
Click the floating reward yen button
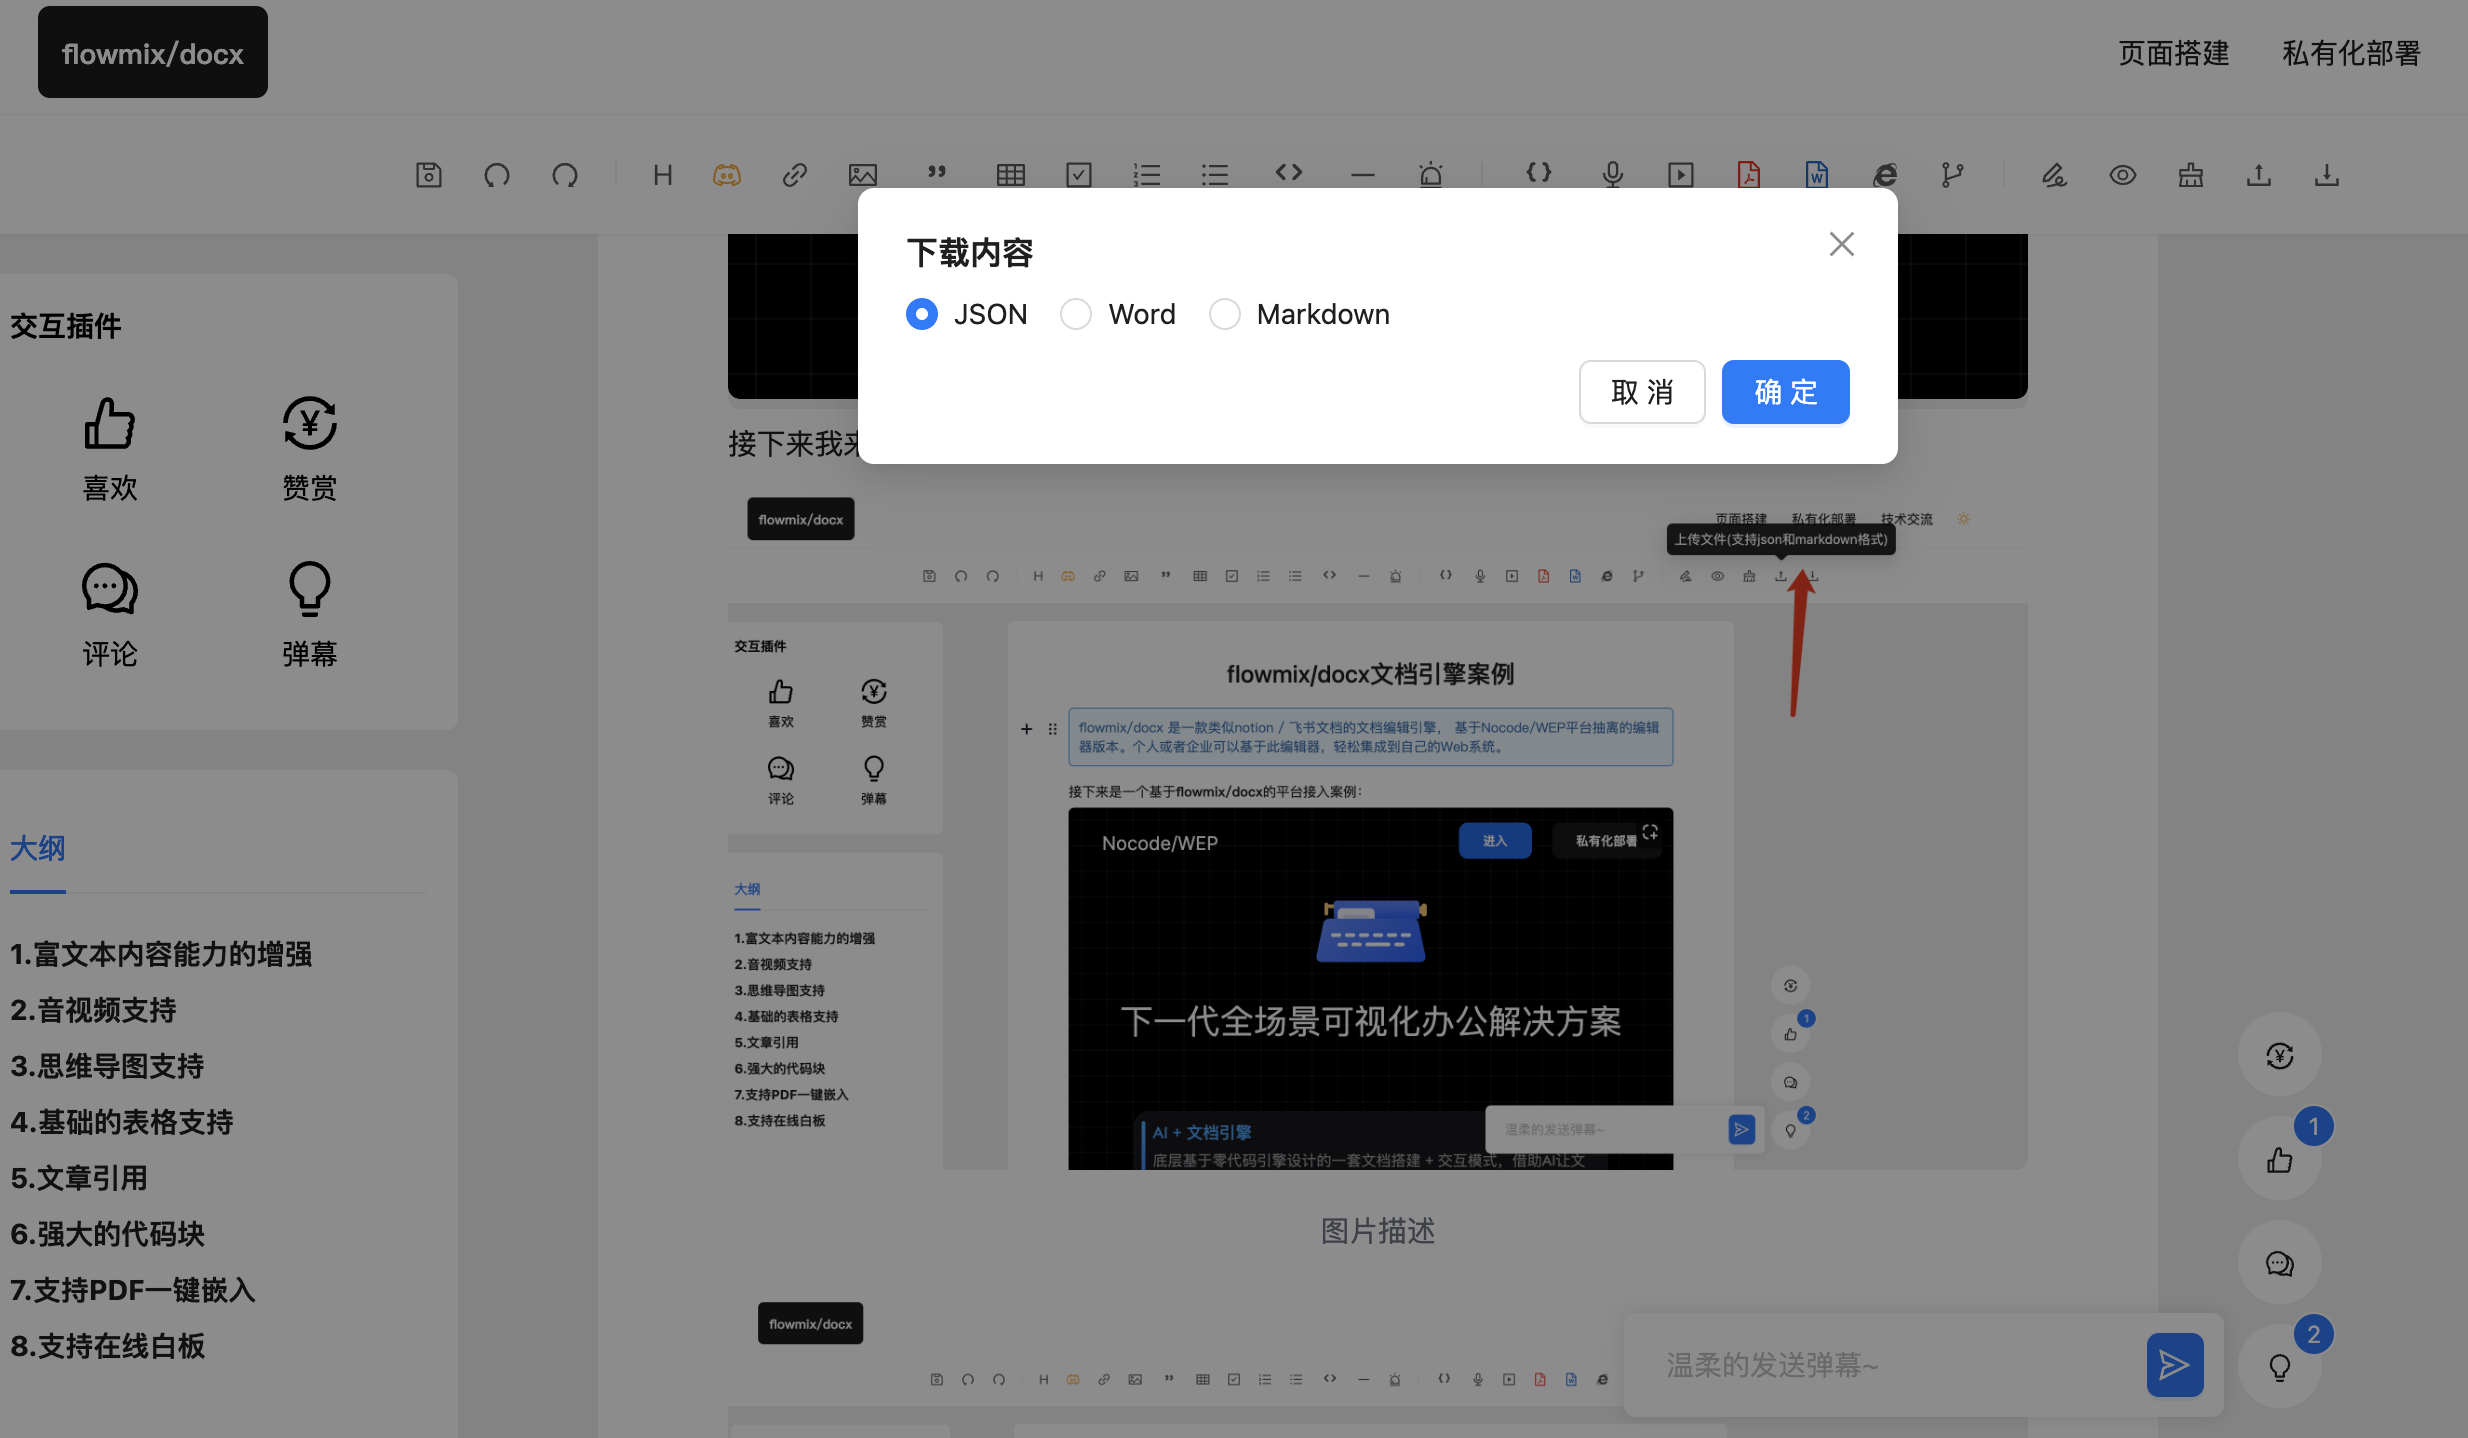point(2280,1055)
